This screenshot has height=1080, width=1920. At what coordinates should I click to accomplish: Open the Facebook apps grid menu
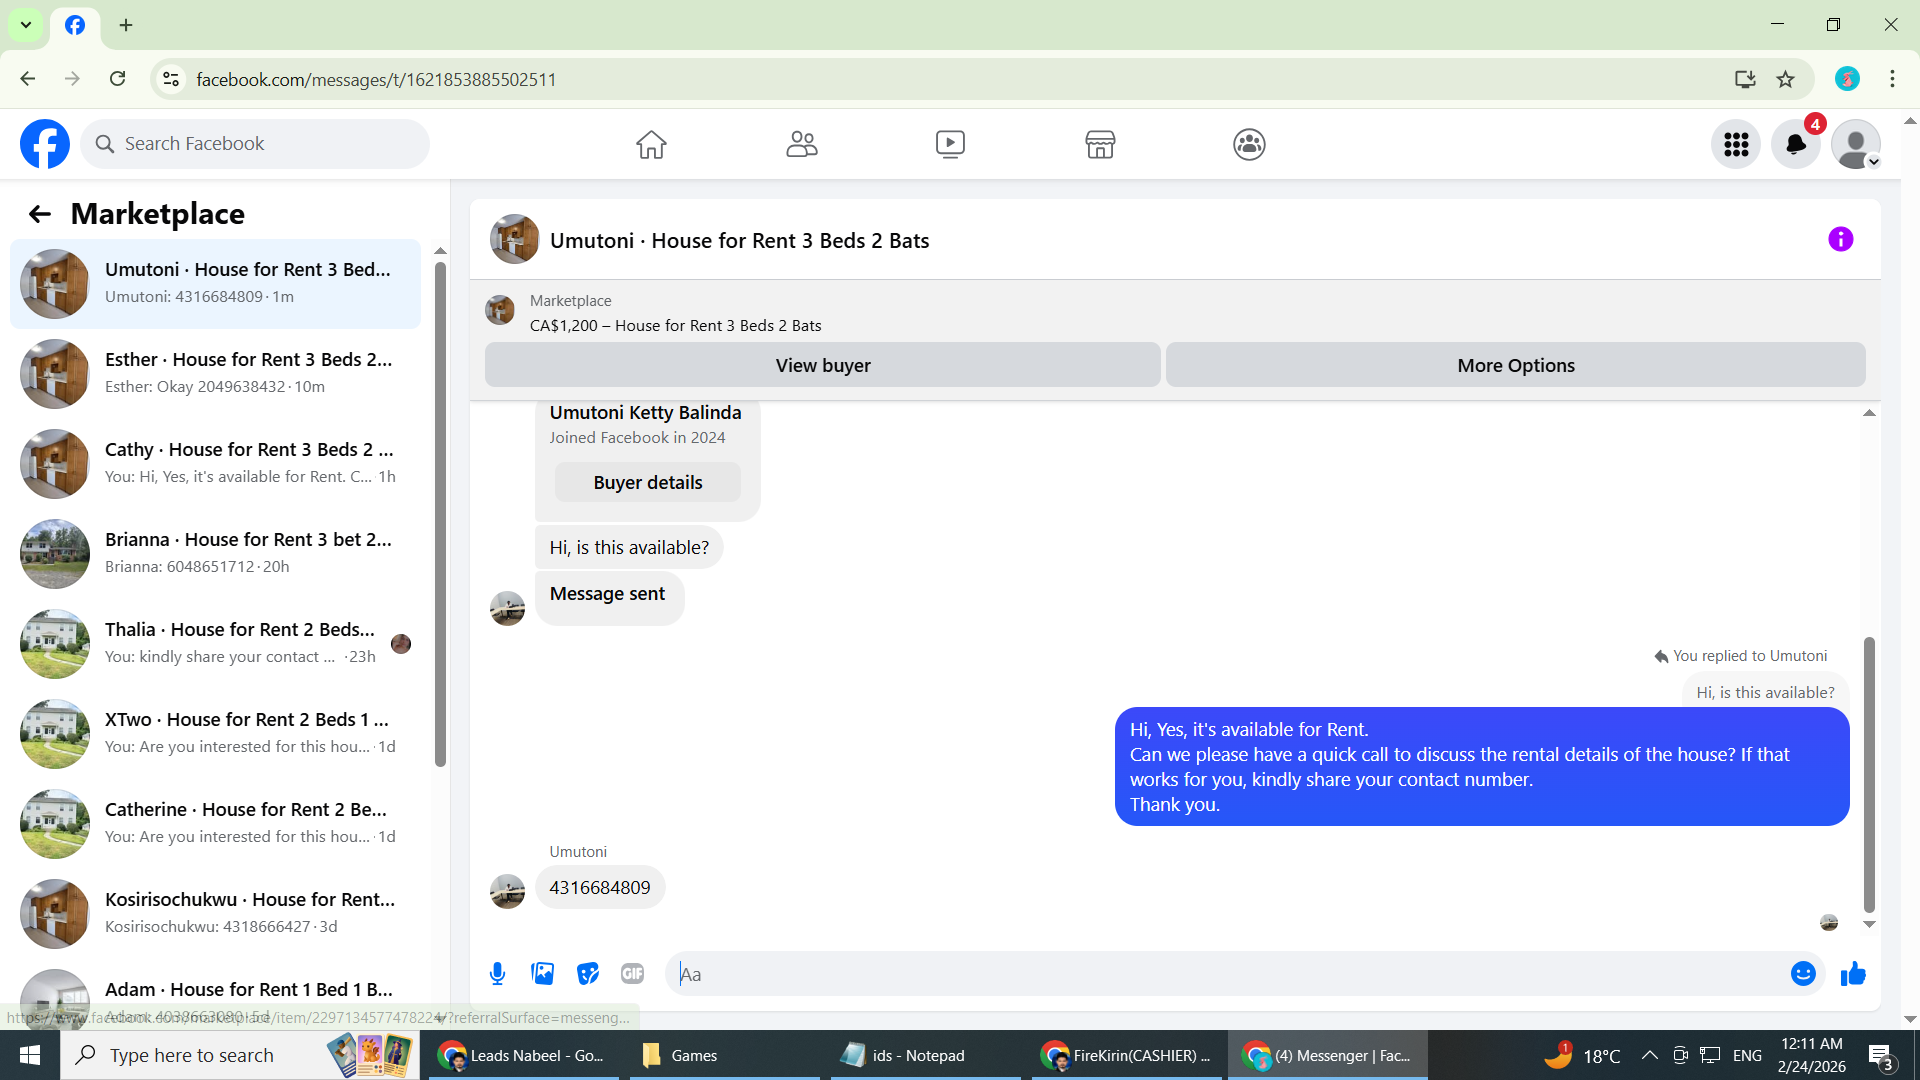pyautogui.click(x=1736, y=145)
